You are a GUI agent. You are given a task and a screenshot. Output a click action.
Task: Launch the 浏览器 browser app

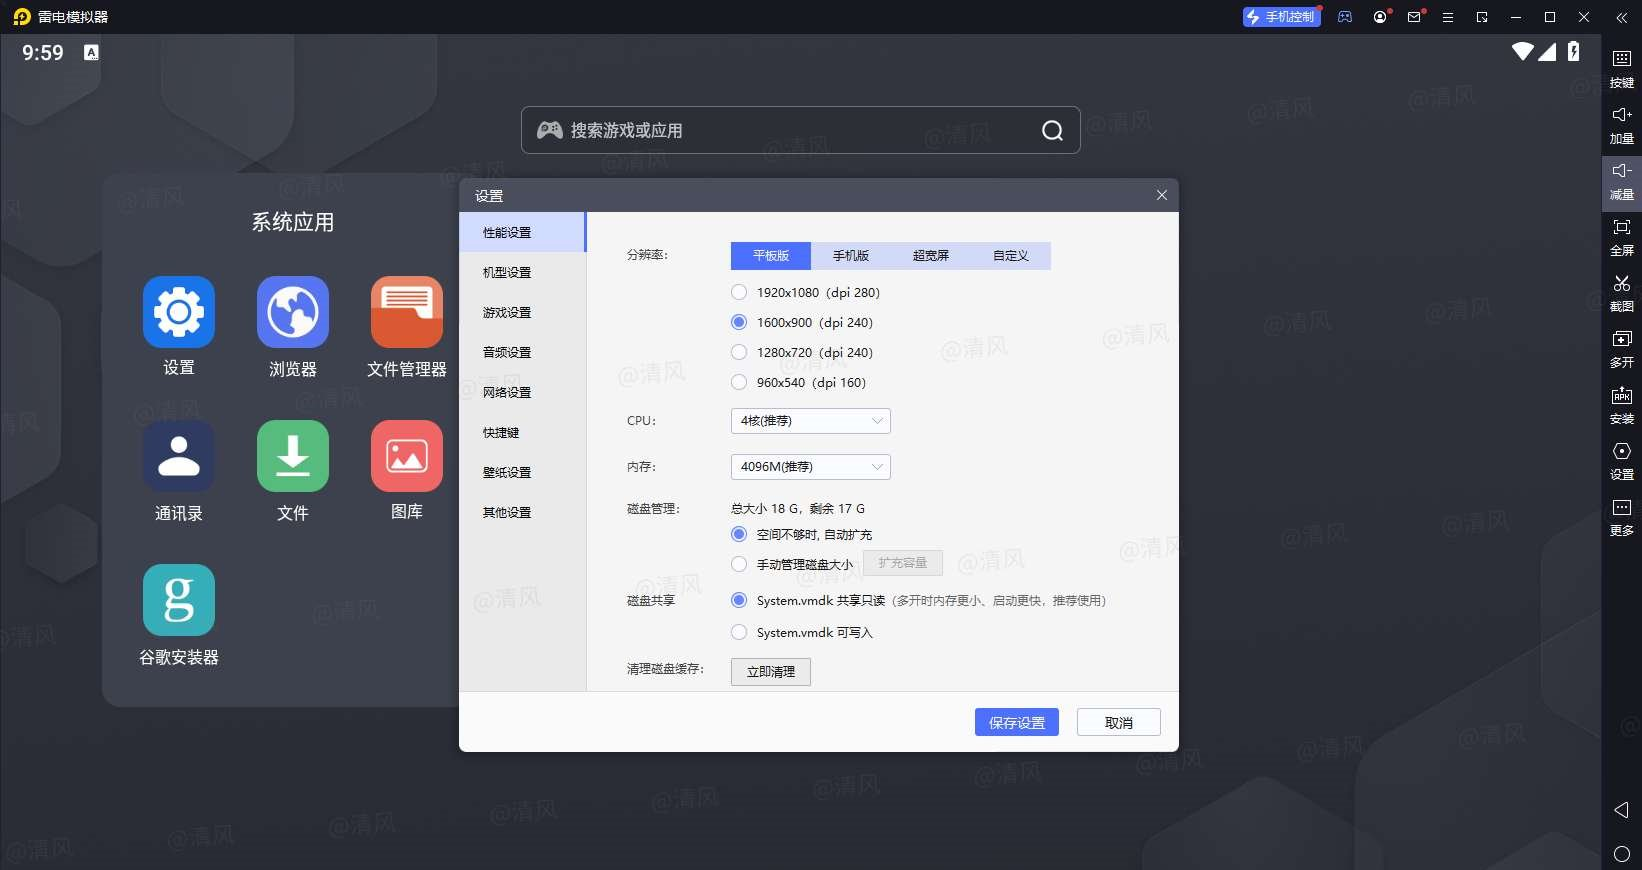tap(292, 312)
